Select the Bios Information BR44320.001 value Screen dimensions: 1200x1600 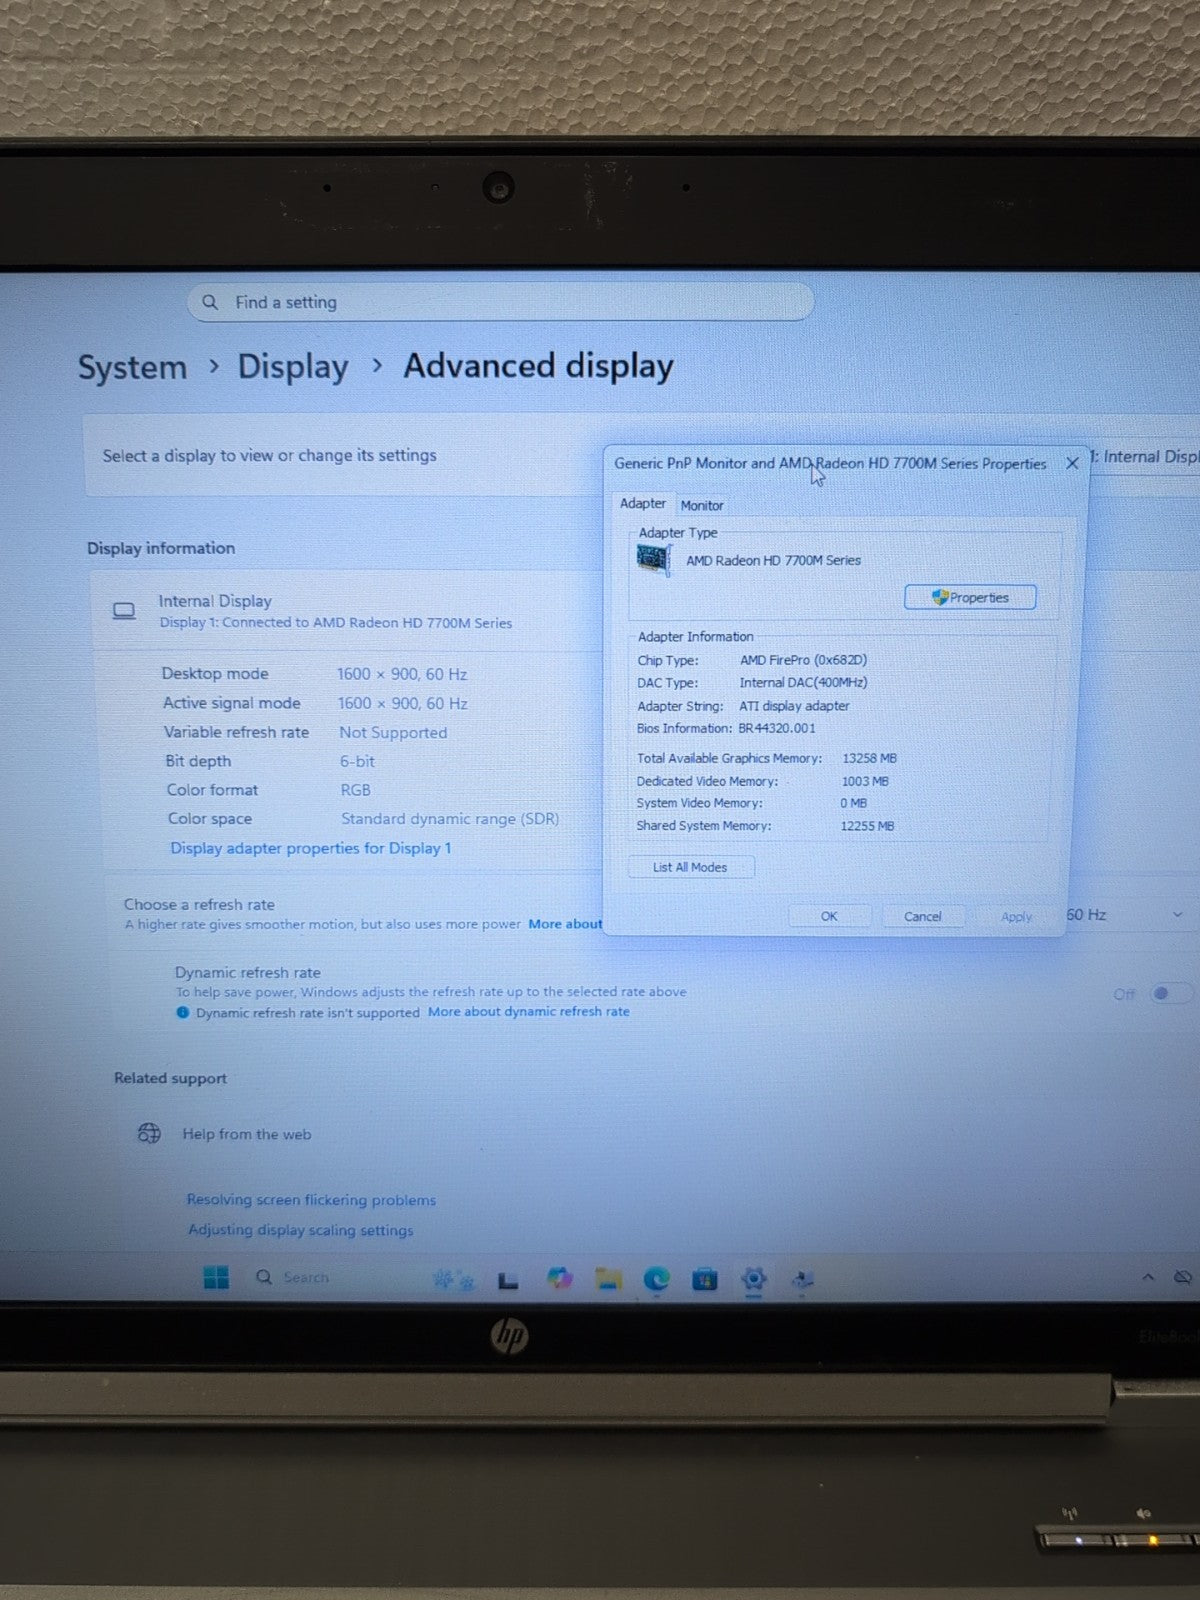tap(777, 728)
